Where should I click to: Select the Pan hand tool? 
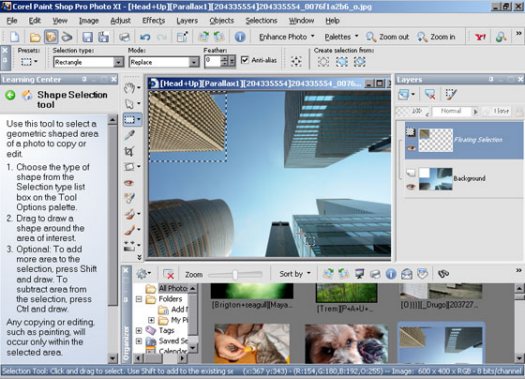click(x=129, y=88)
